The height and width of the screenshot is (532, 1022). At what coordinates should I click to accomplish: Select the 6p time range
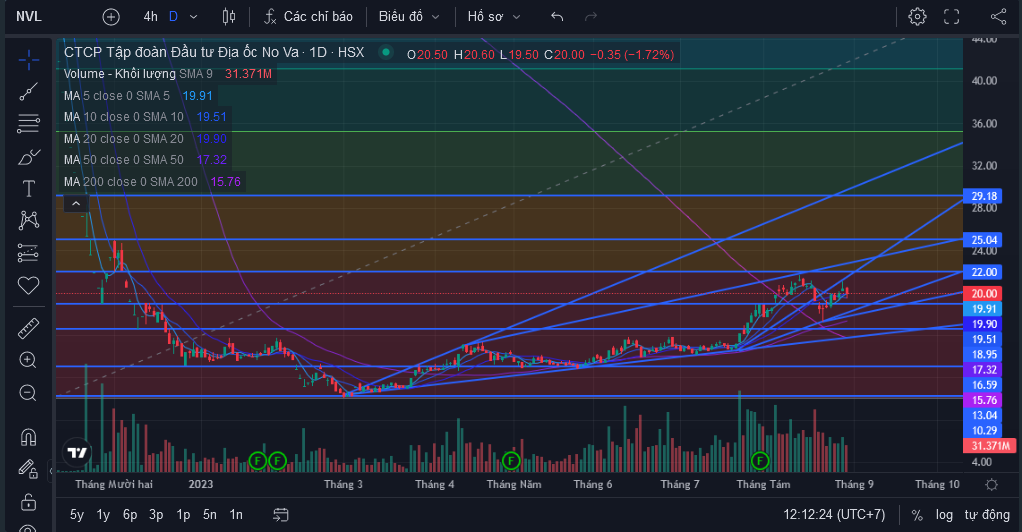pos(130,515)
